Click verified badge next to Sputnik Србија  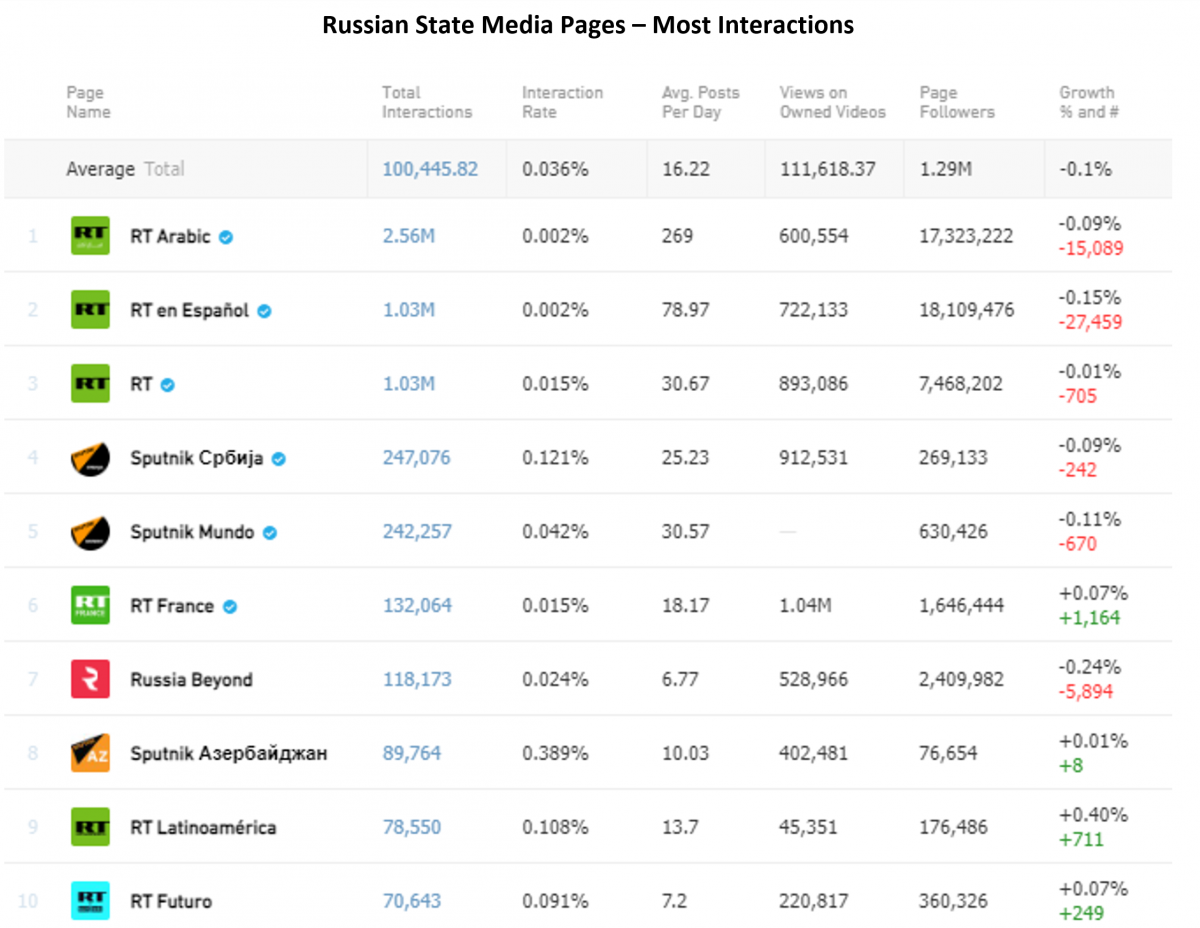pyautogui.click(x=279, y=459)
